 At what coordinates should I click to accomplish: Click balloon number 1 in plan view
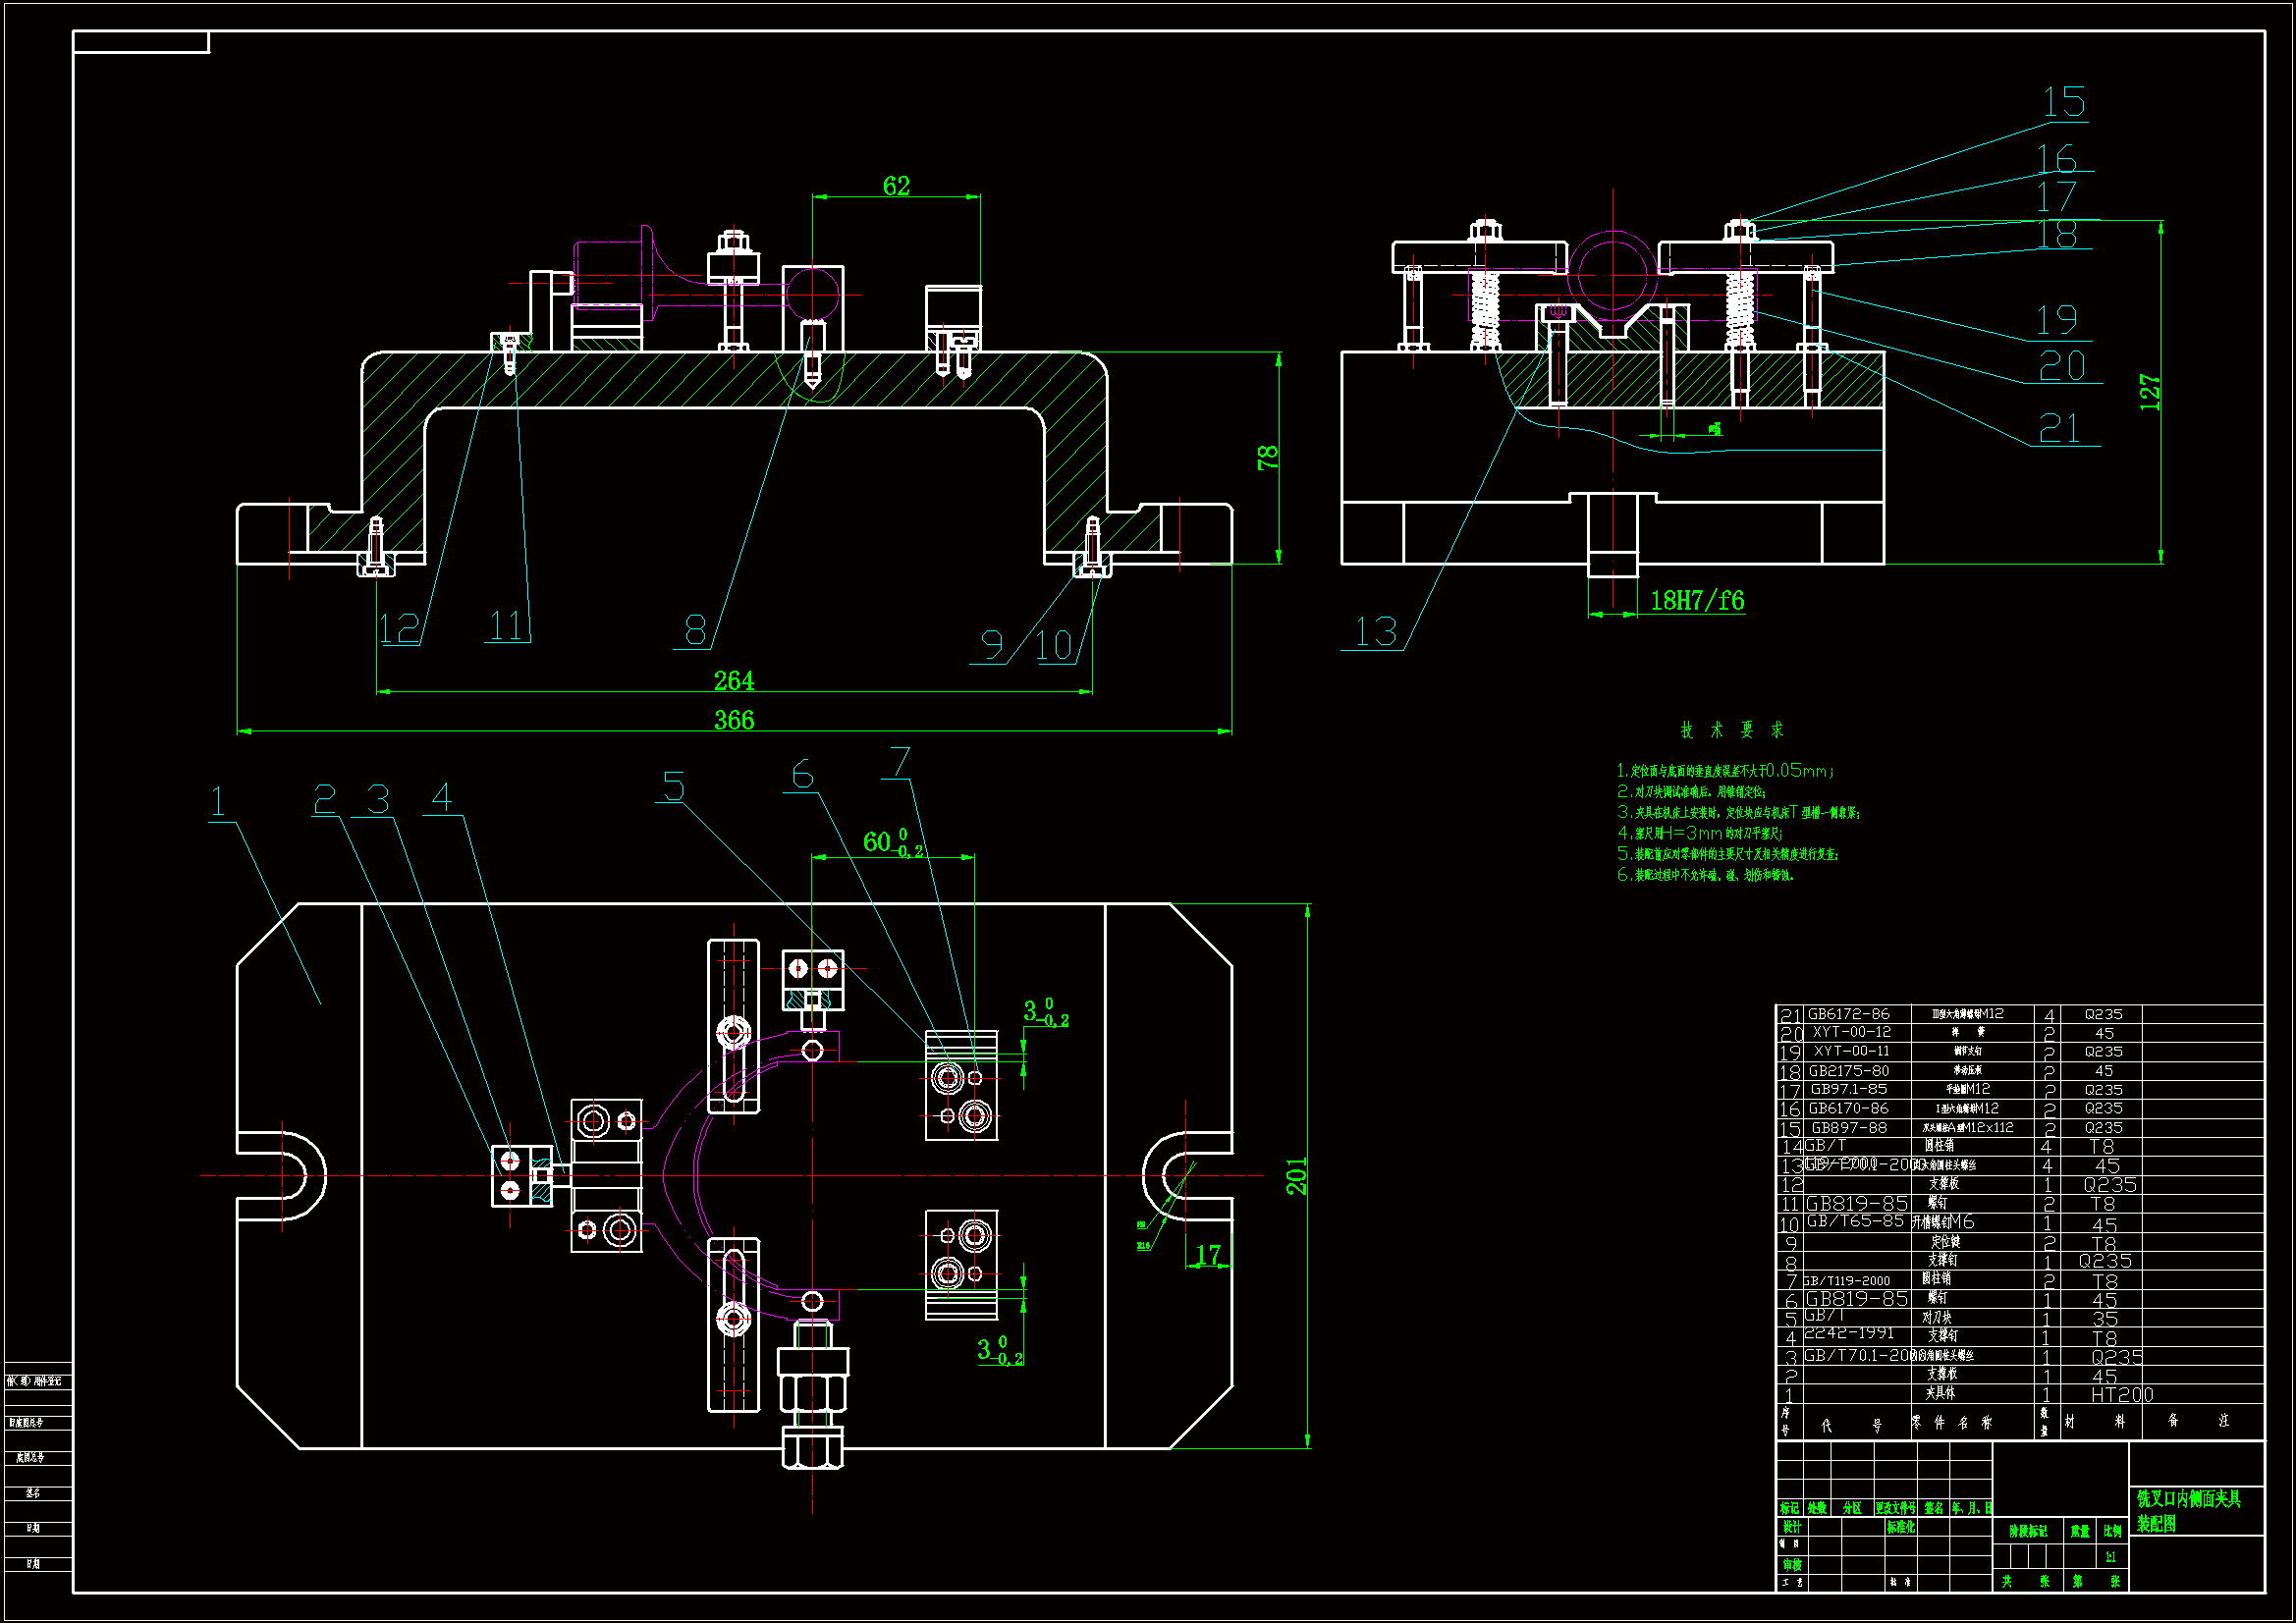218,802
